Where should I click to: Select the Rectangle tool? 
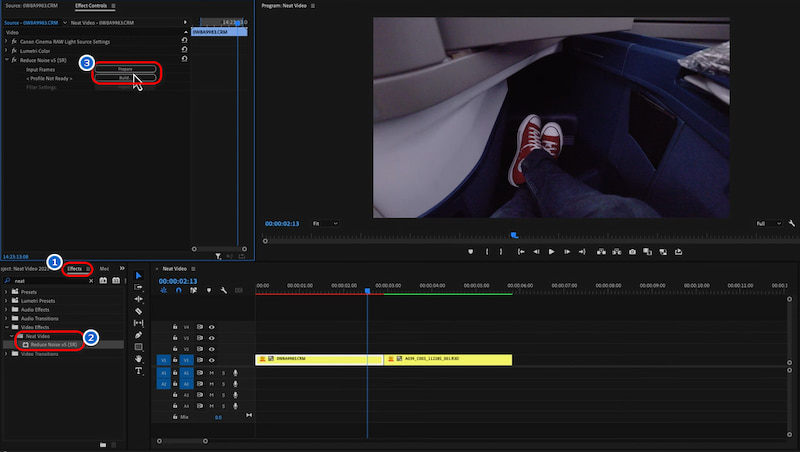pyautogui.click(x=138, y=347)
